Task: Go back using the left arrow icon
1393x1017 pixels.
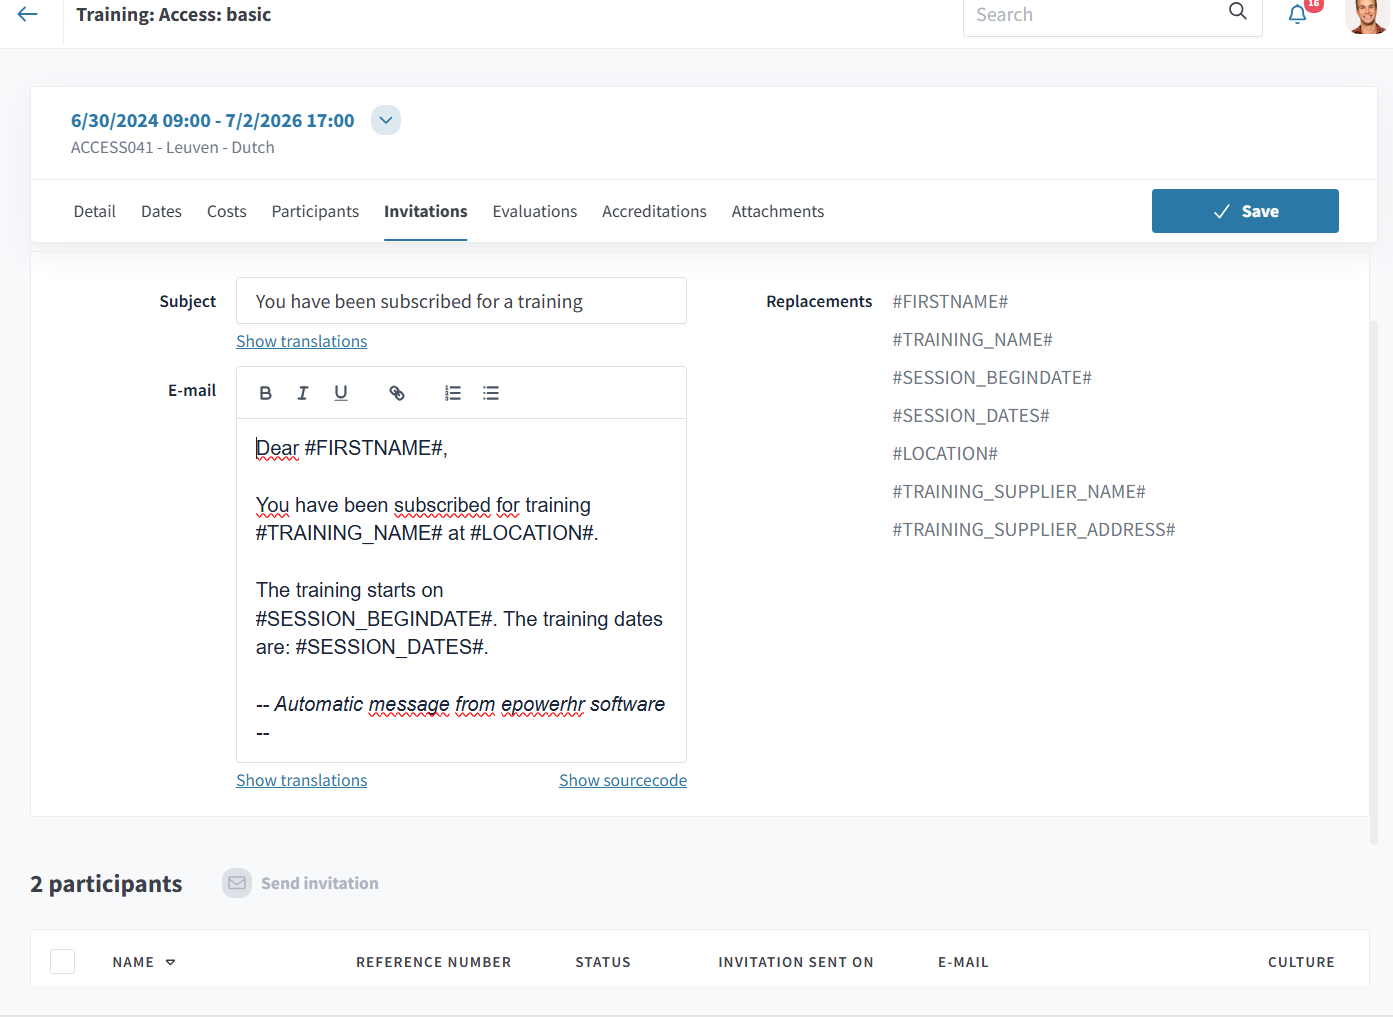Action: click(27, 14)
